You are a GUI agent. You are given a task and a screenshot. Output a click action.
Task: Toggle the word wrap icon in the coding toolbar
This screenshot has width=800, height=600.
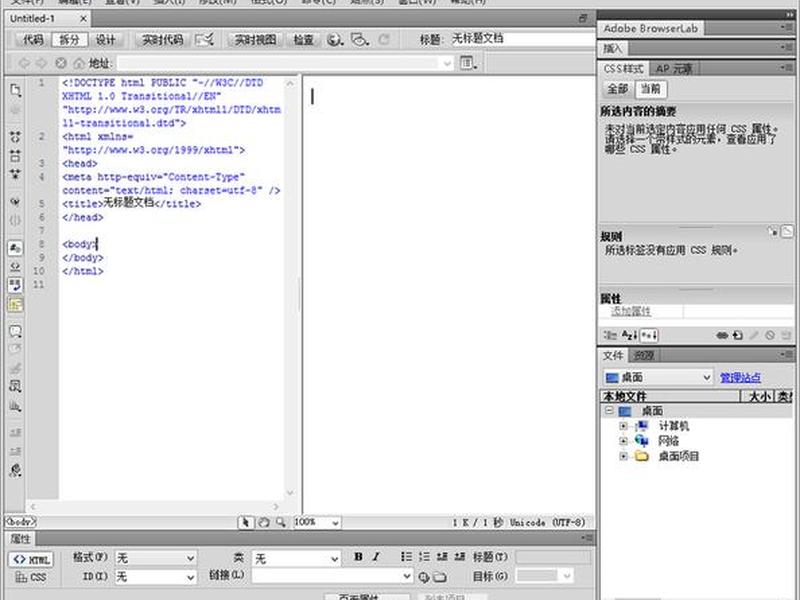[15, 285]
